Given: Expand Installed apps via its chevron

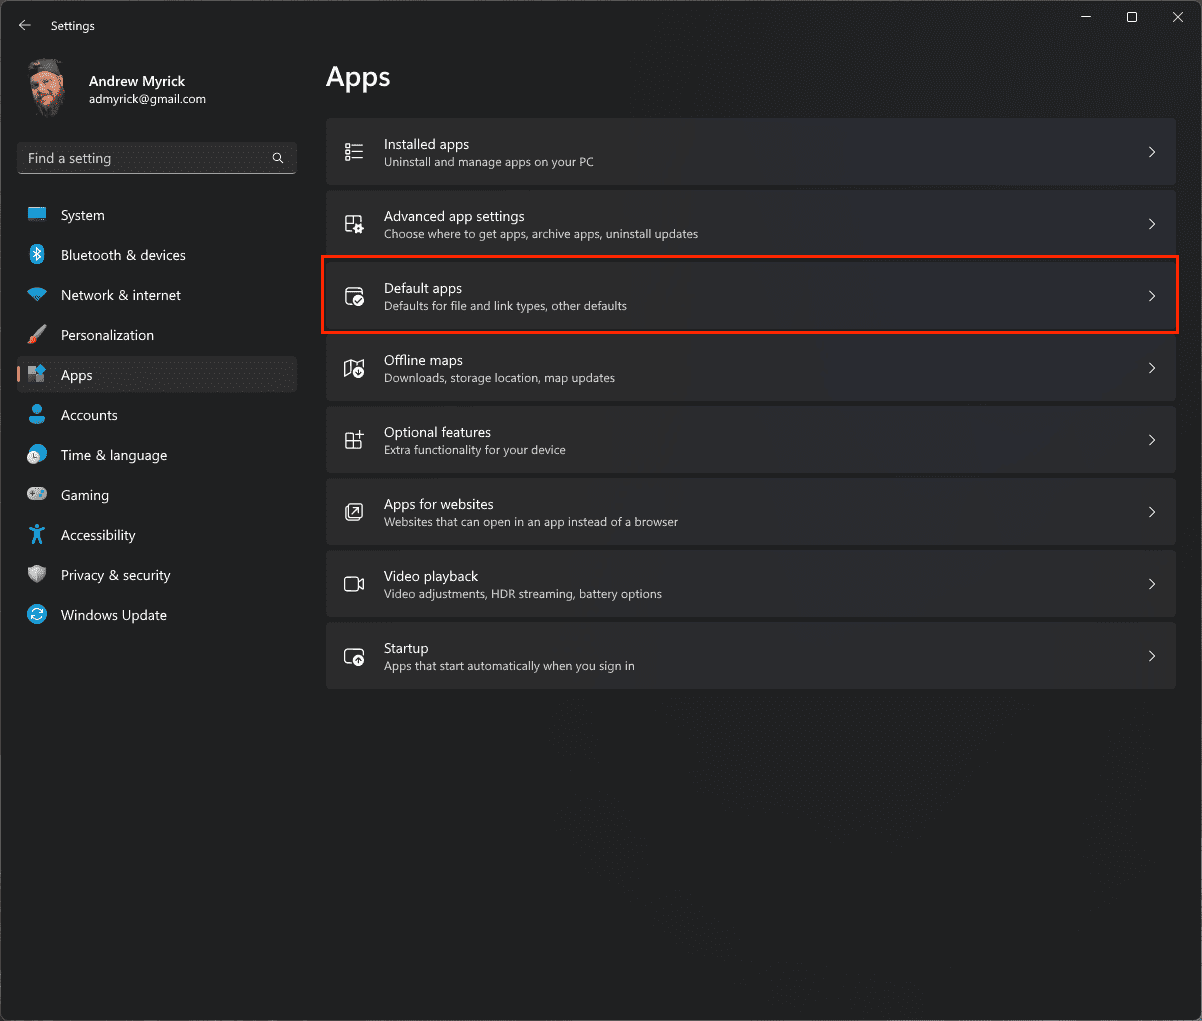Looking at the screenshot, I should [x=1152, y=152].
